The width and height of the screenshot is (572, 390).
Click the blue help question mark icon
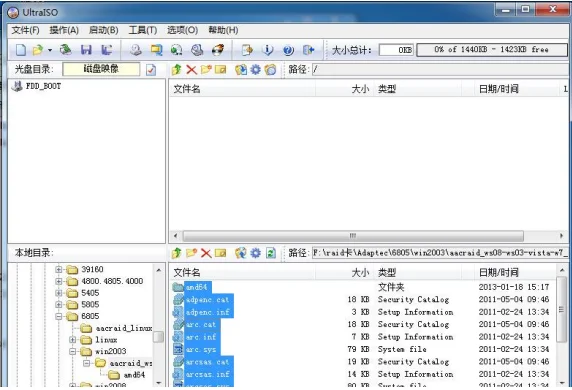[288, 50]
